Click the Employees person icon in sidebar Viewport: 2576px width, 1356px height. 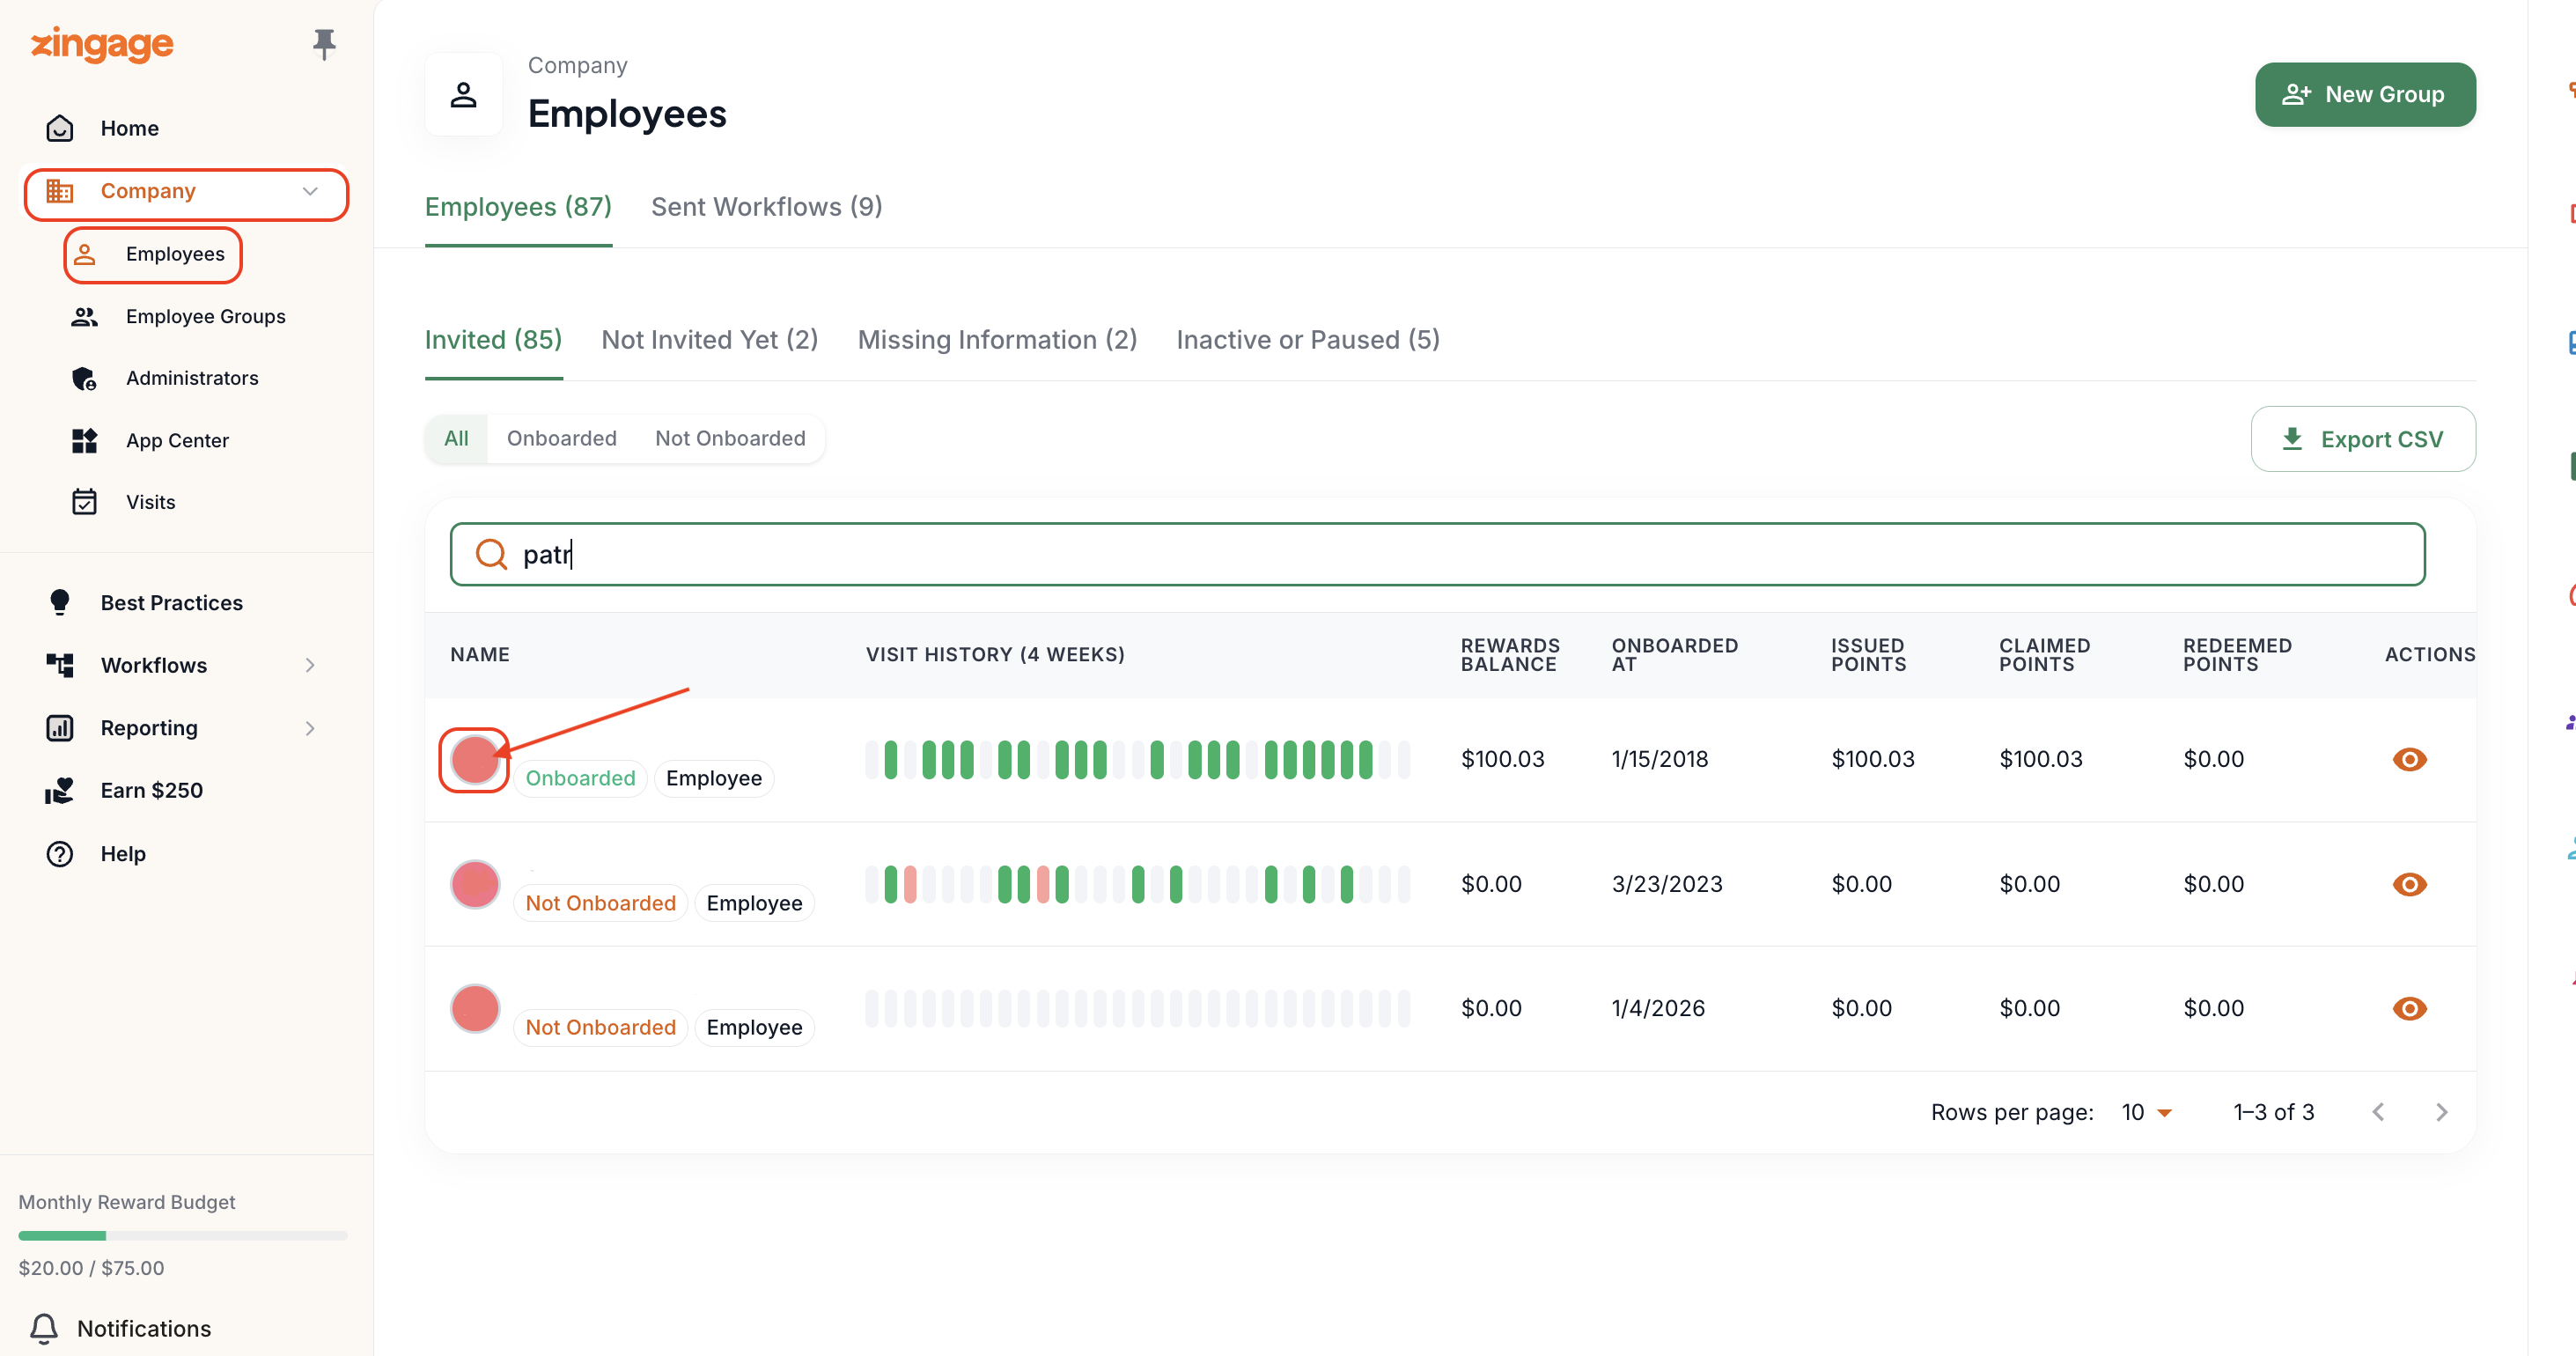pos(85,254)
